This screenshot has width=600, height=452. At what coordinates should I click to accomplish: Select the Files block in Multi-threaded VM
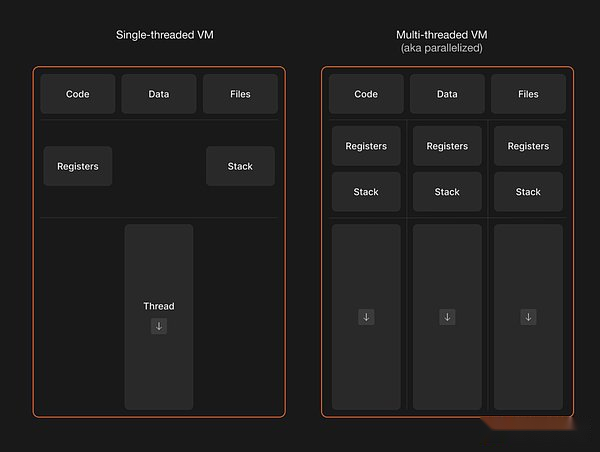528,94
